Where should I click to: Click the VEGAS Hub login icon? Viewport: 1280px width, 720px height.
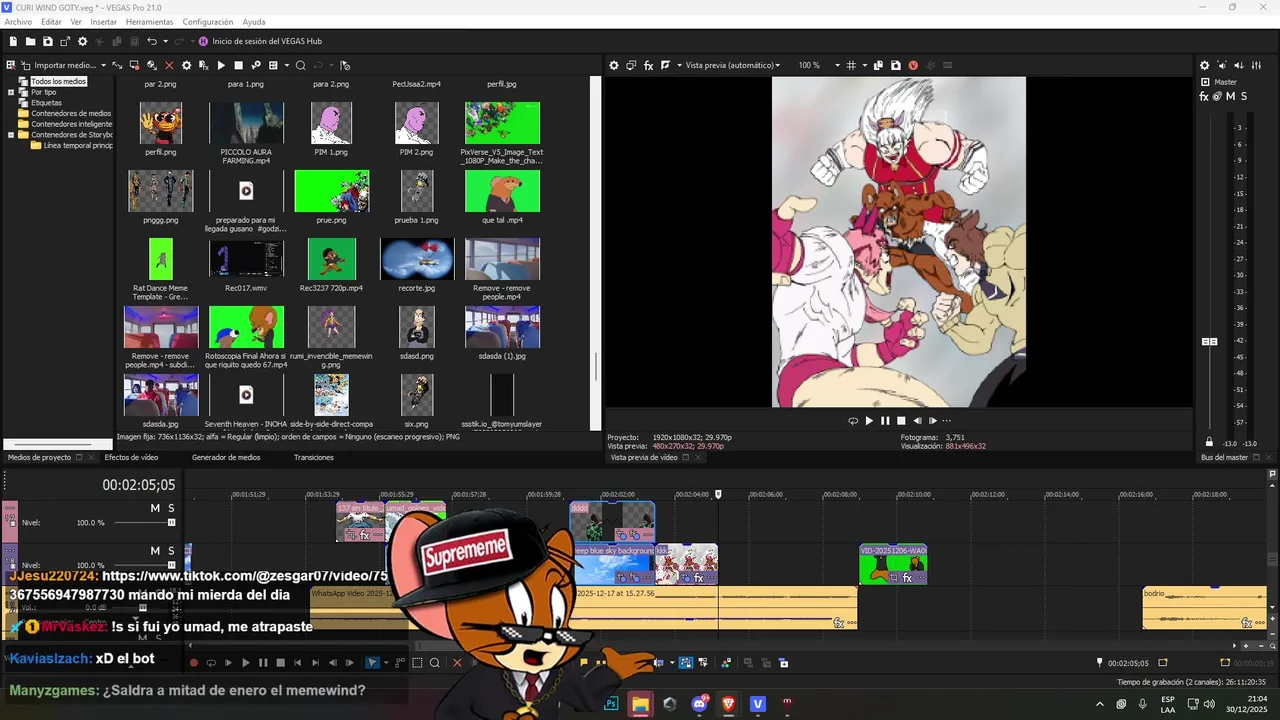(x=203, y=41)
